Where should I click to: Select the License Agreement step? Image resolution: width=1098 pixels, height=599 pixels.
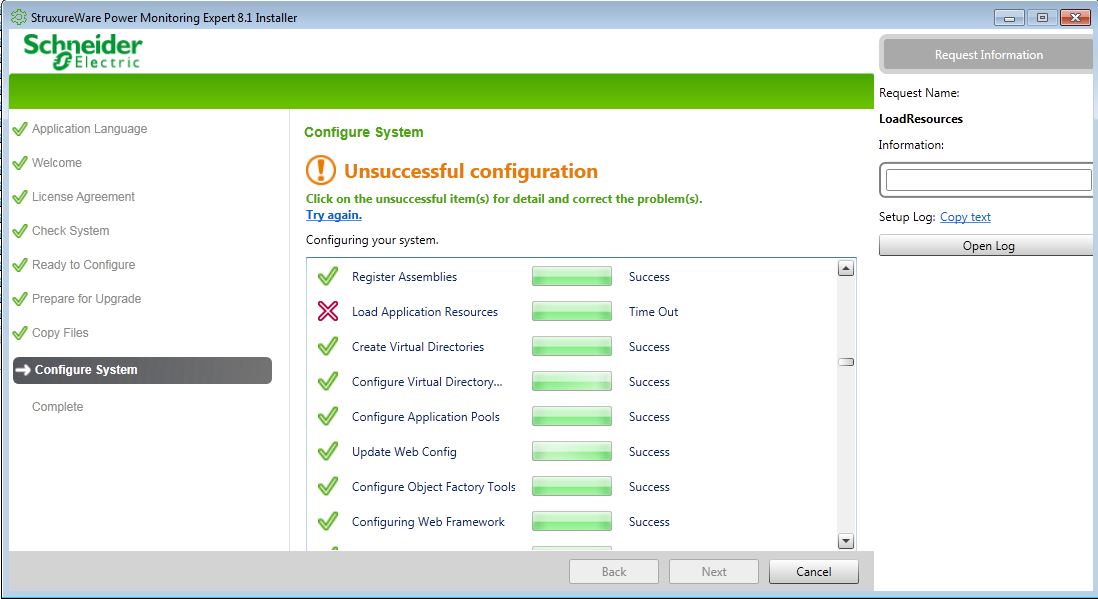click(x=83, y=197)
